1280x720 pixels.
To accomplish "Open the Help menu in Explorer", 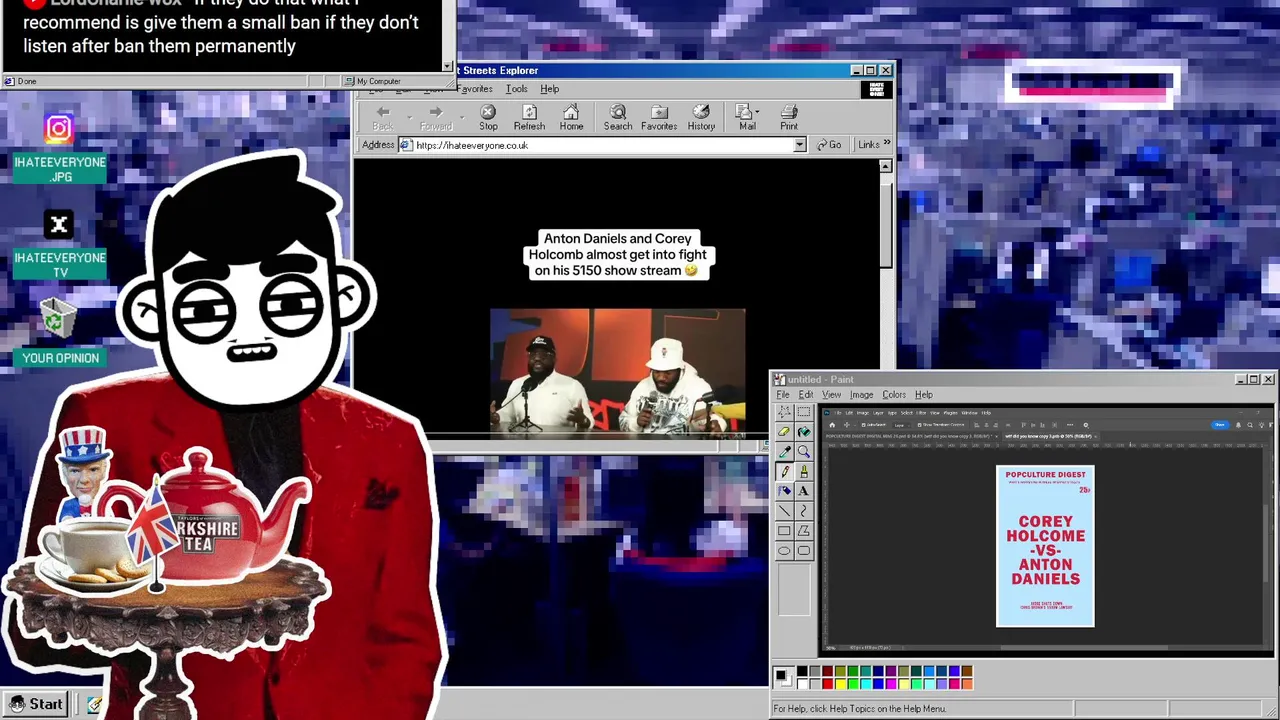I will (549, 89).
